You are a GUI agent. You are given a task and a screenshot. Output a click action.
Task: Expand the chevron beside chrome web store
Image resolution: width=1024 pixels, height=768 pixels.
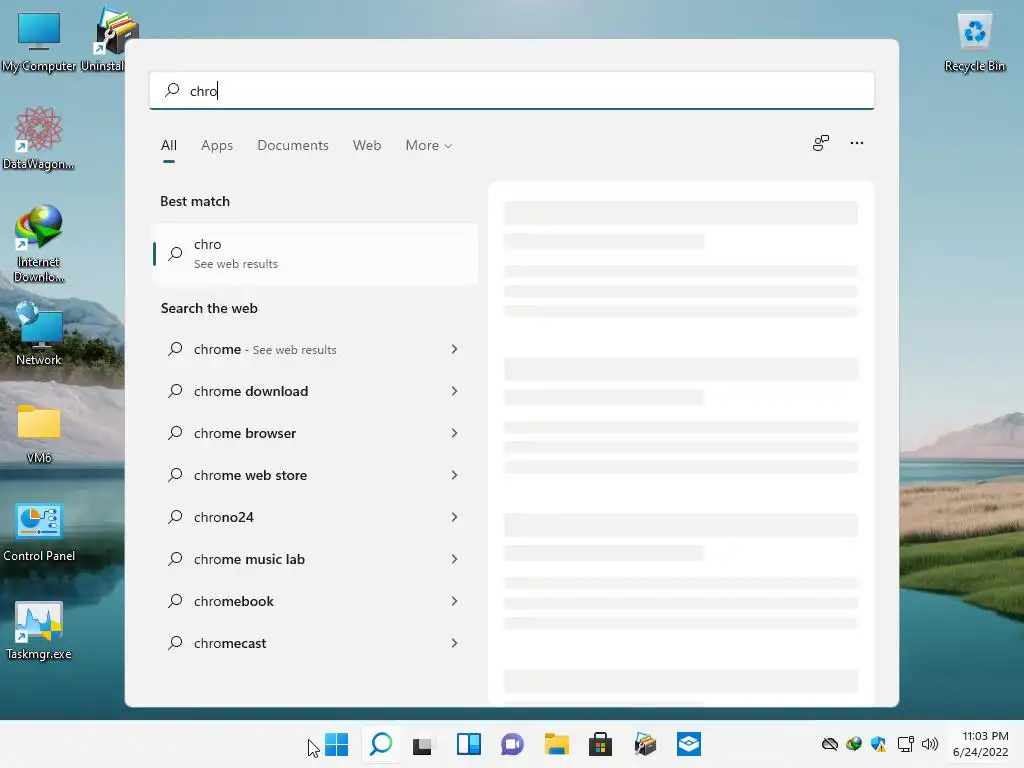(x=455, y=475)
